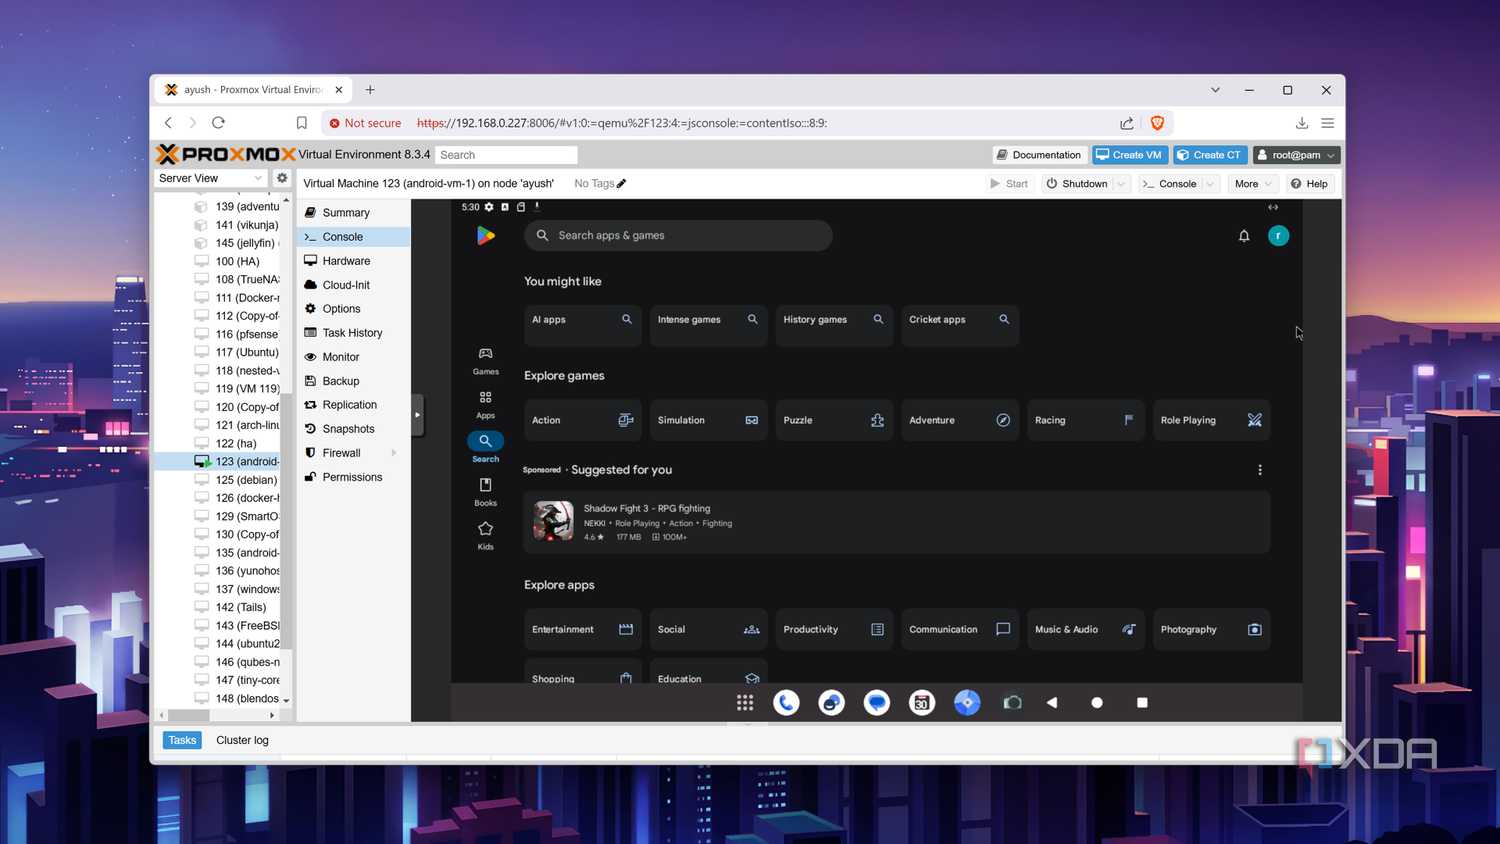Launch Messages app from Android dock
Screen dimensions: 1500x844
coord(877,703)
